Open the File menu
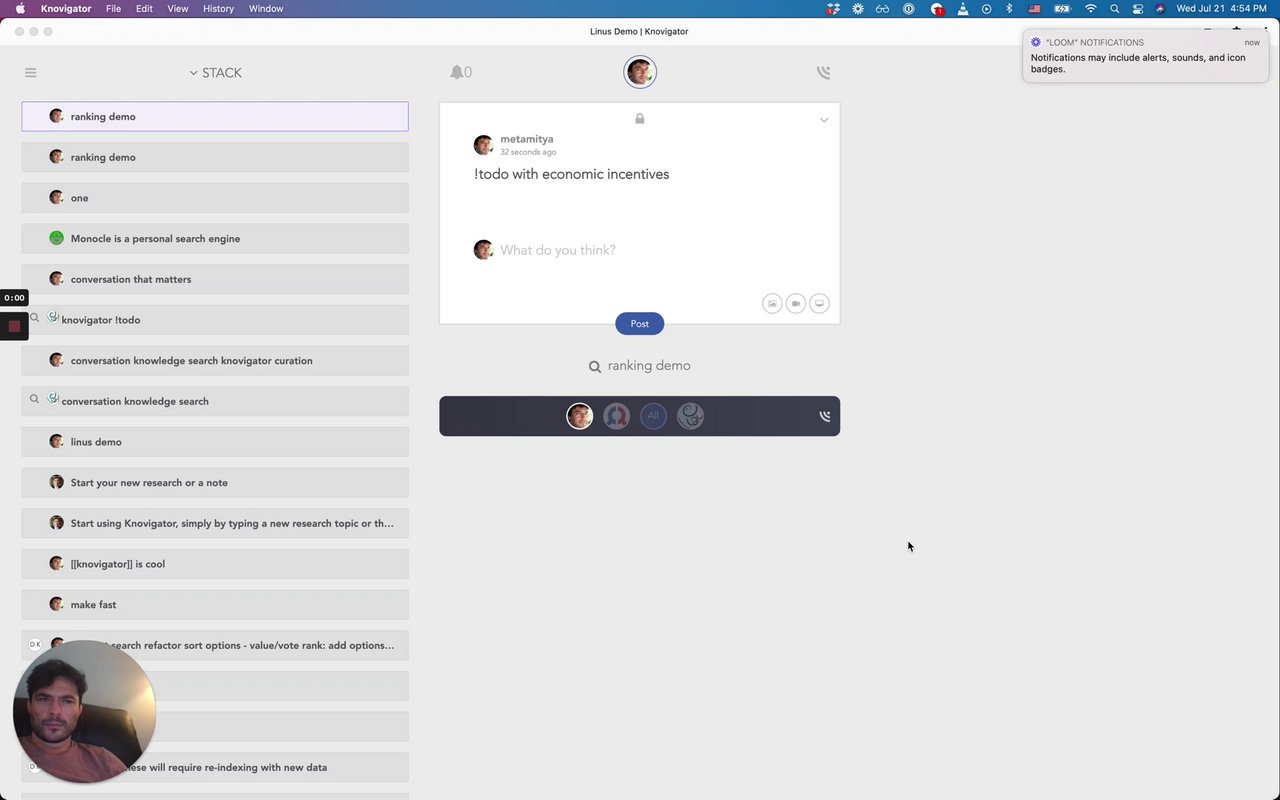The height and width of the screenshot is (800, 1280). point(113,8)
